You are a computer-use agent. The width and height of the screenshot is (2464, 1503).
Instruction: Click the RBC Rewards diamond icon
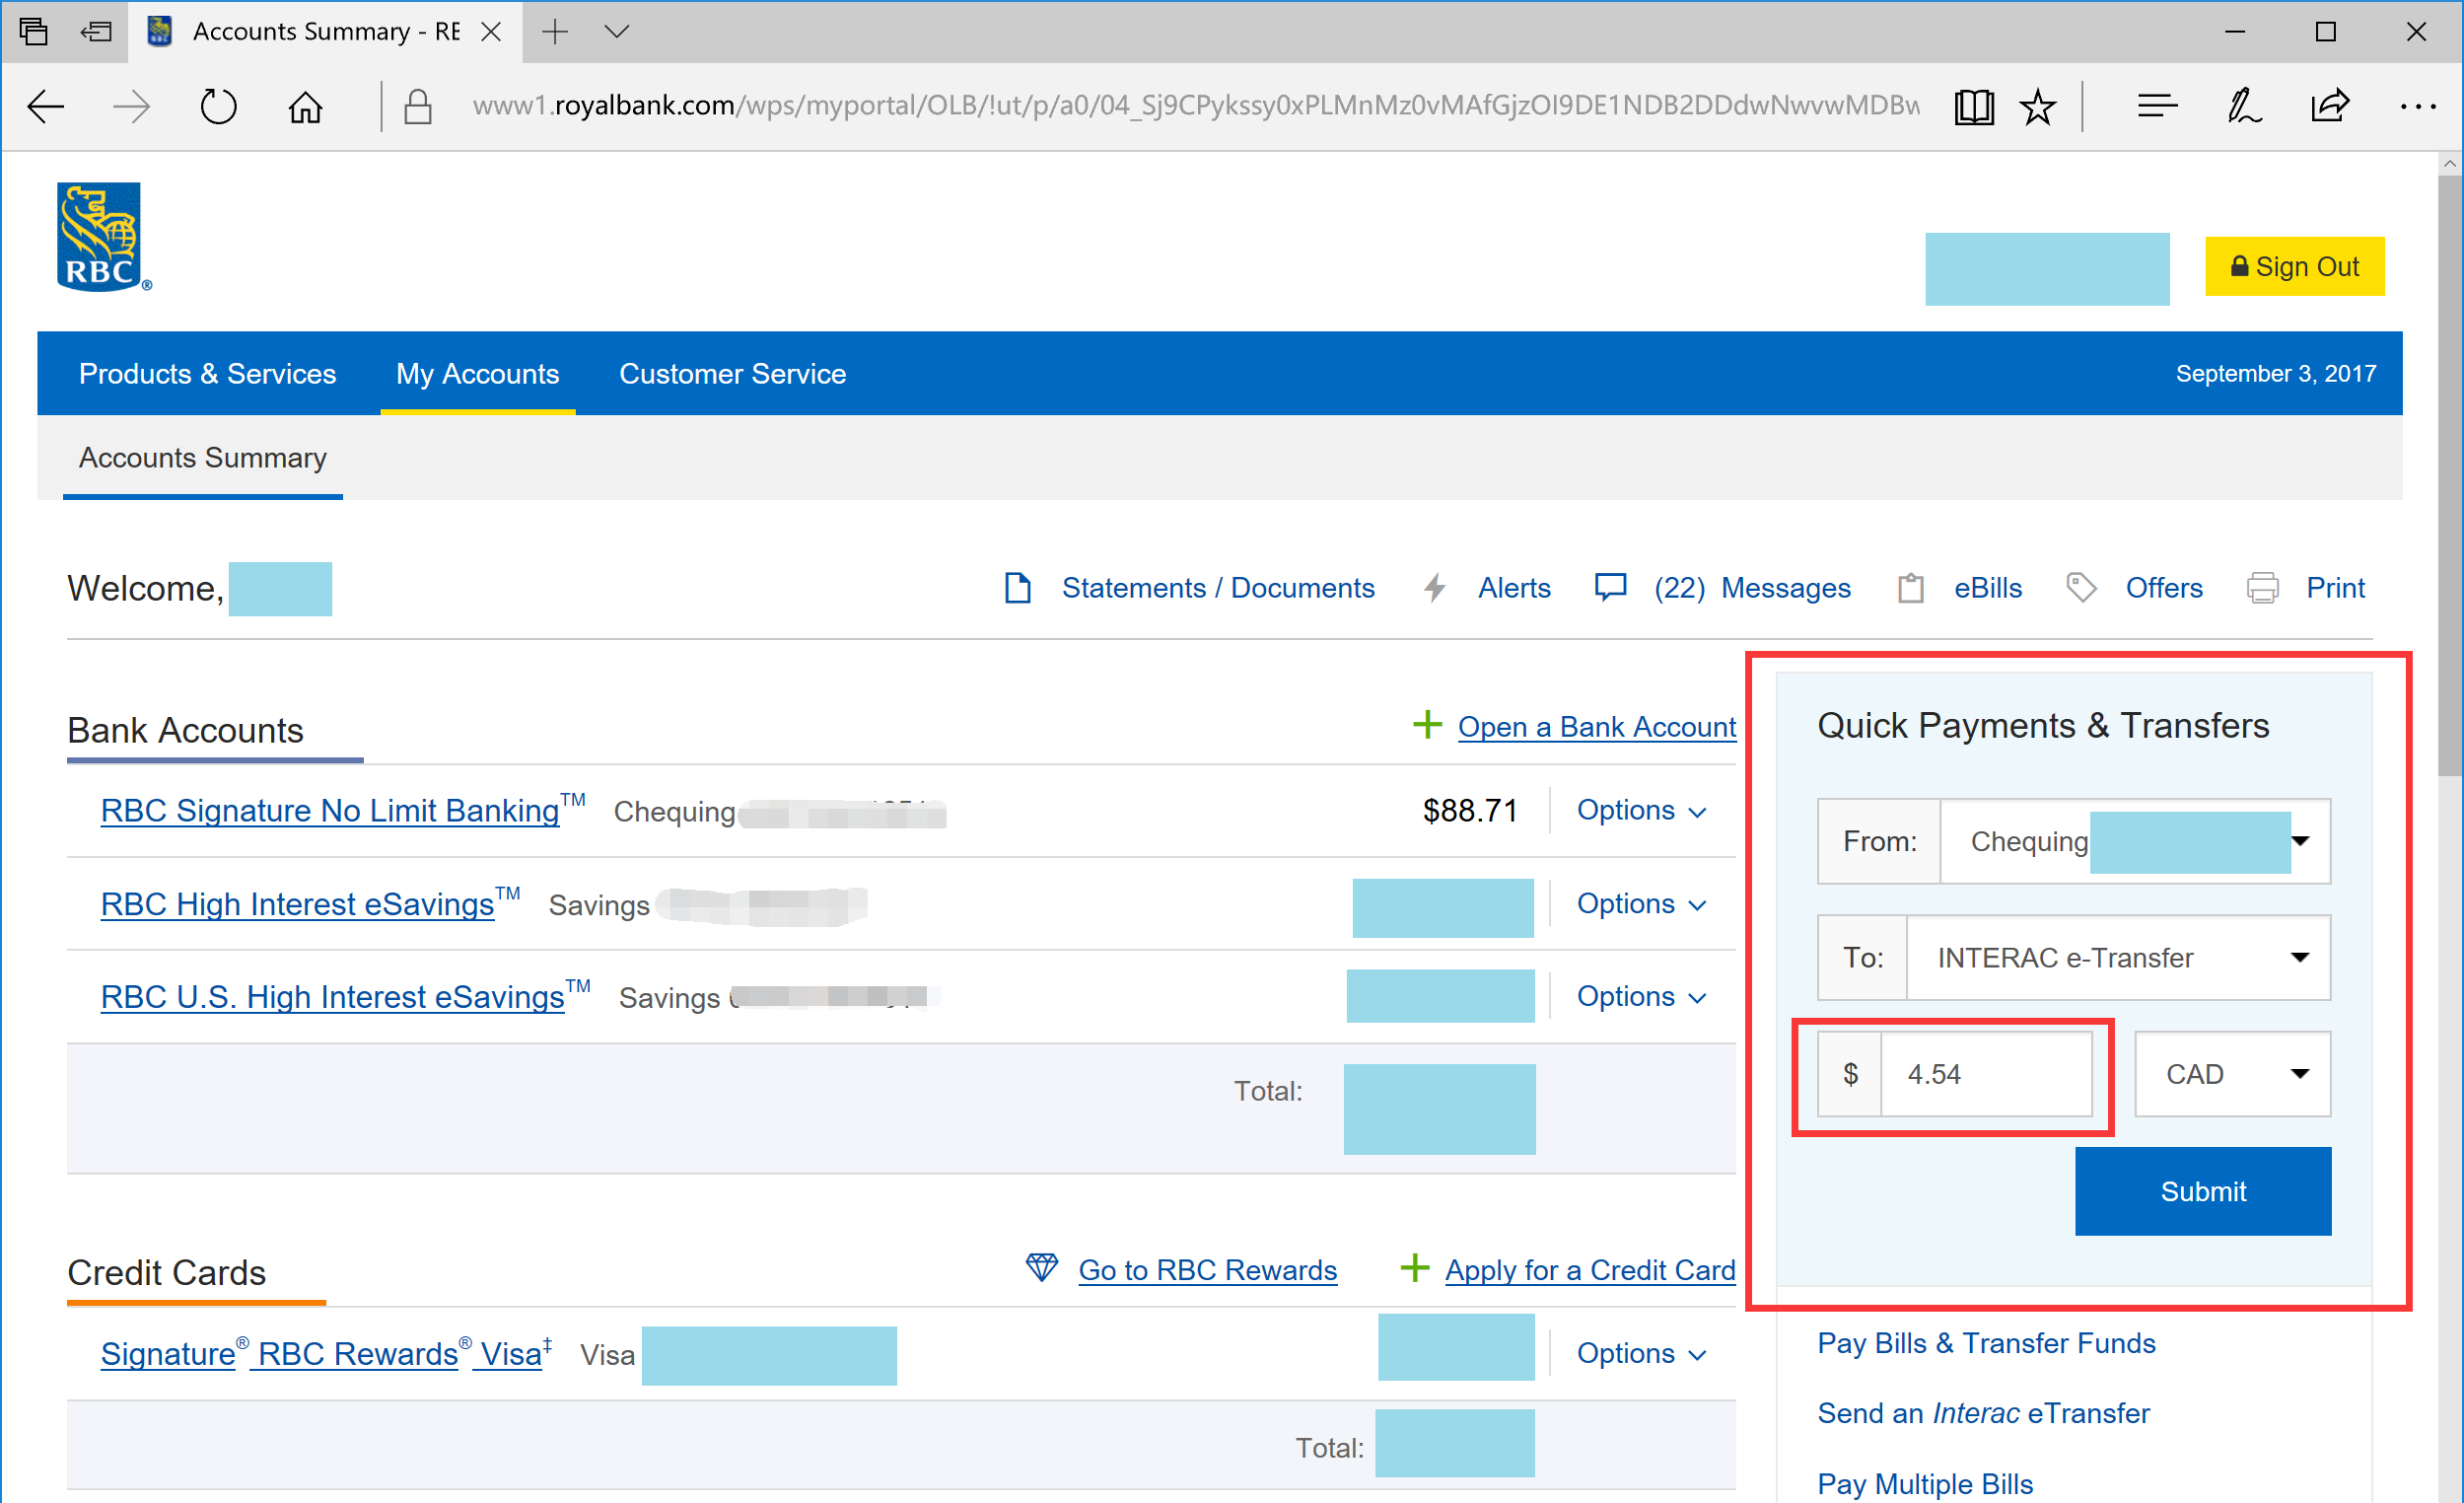click(x=1042, y=1267)
